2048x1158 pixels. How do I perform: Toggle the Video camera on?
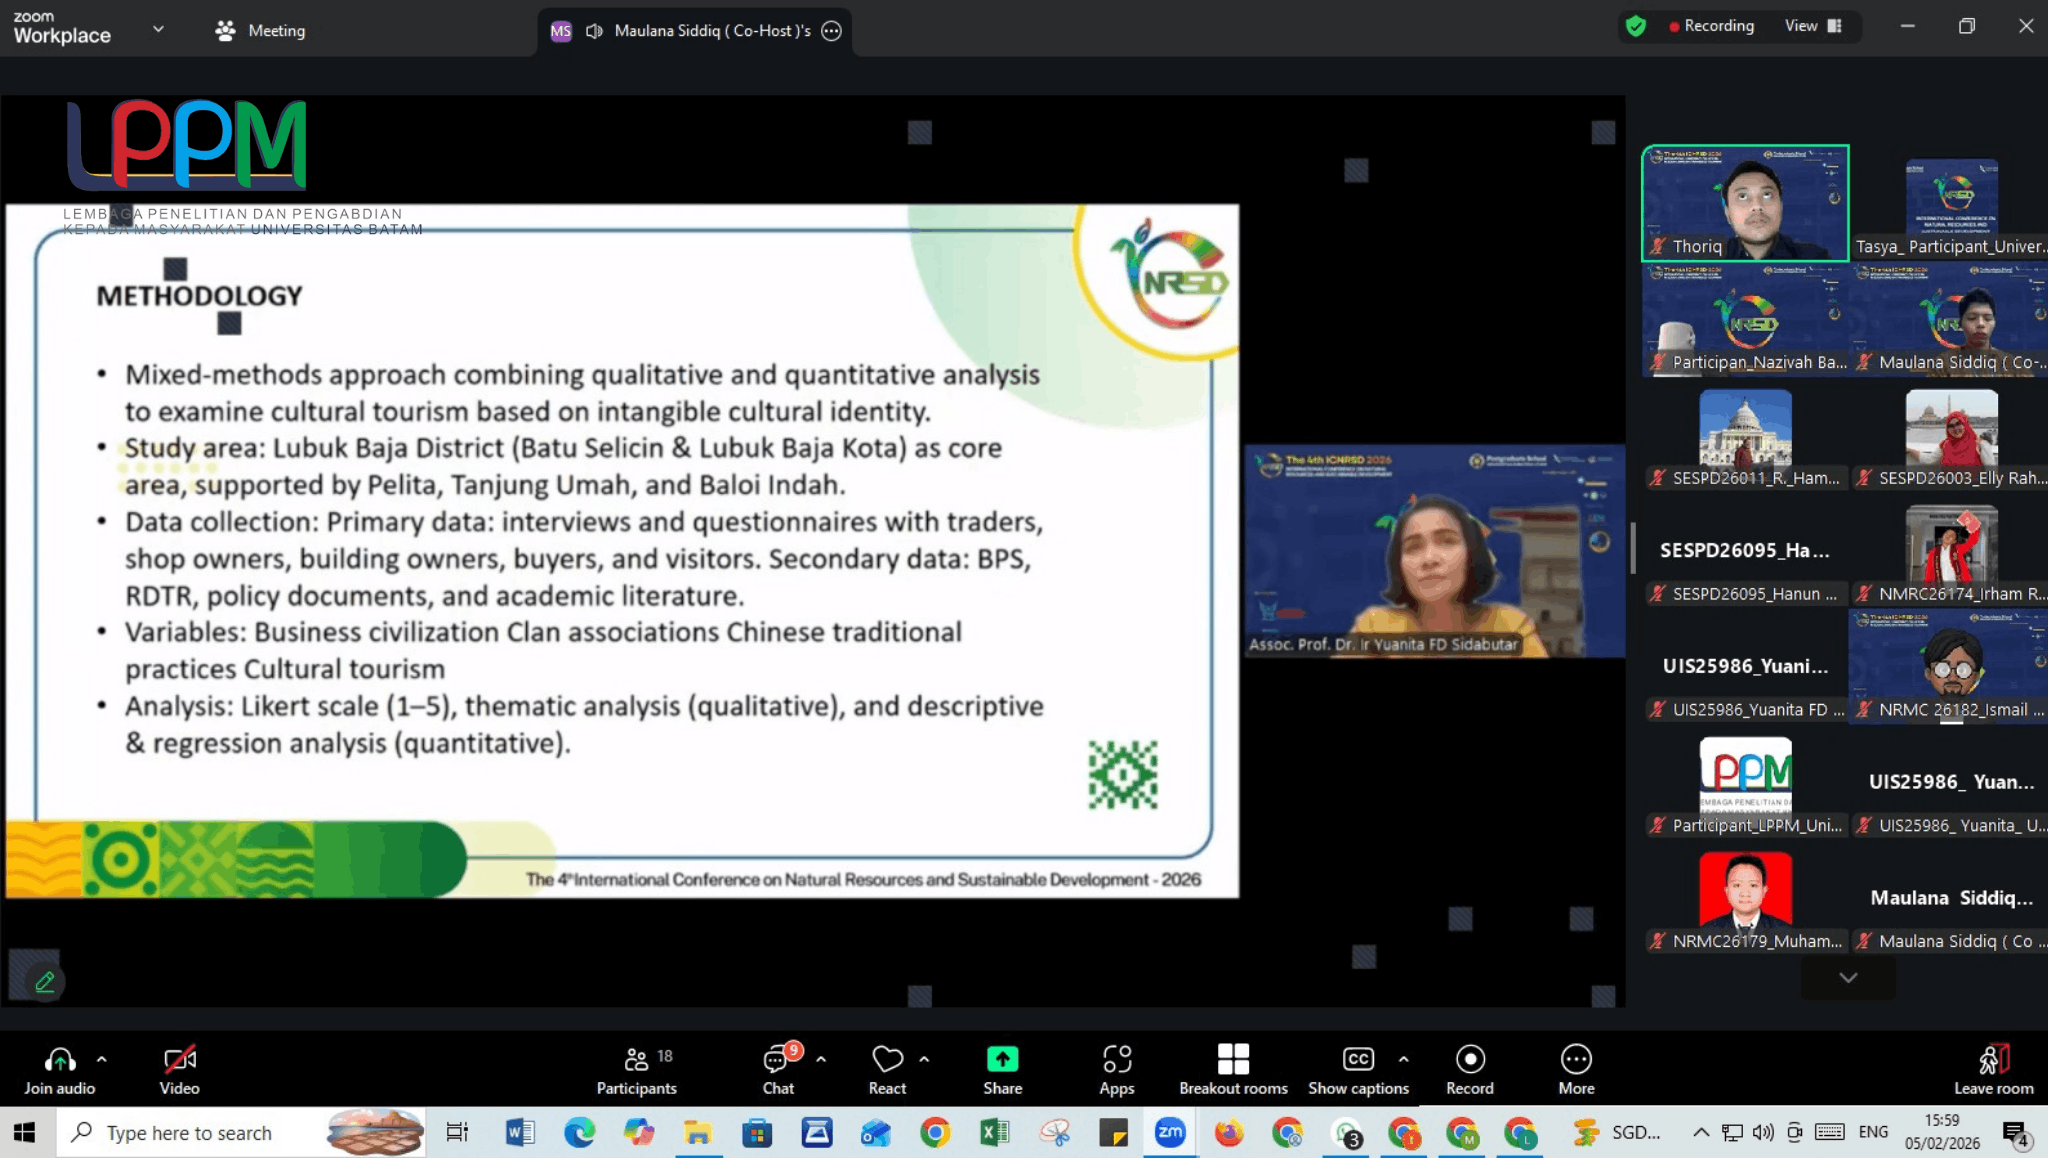[x=180, y=1070]
